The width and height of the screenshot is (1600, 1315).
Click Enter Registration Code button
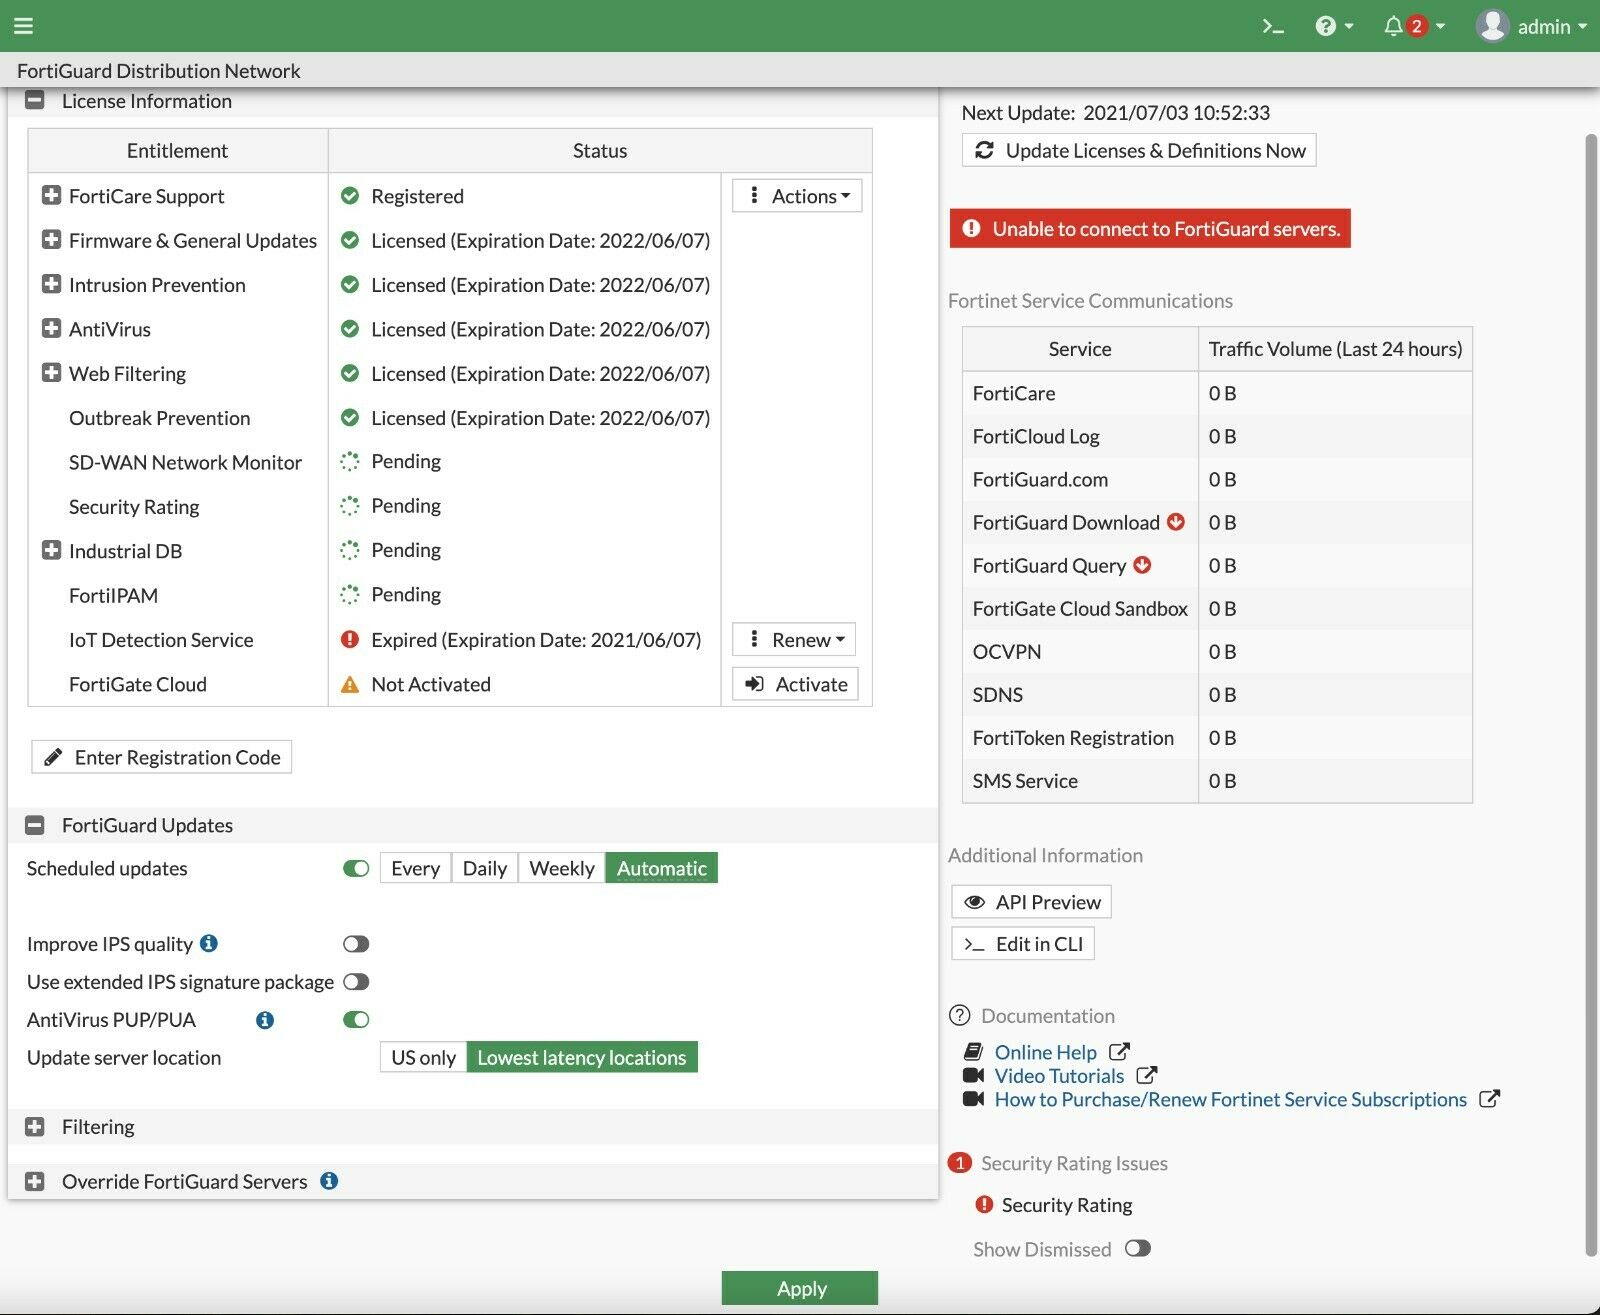(x=162, y=757)
